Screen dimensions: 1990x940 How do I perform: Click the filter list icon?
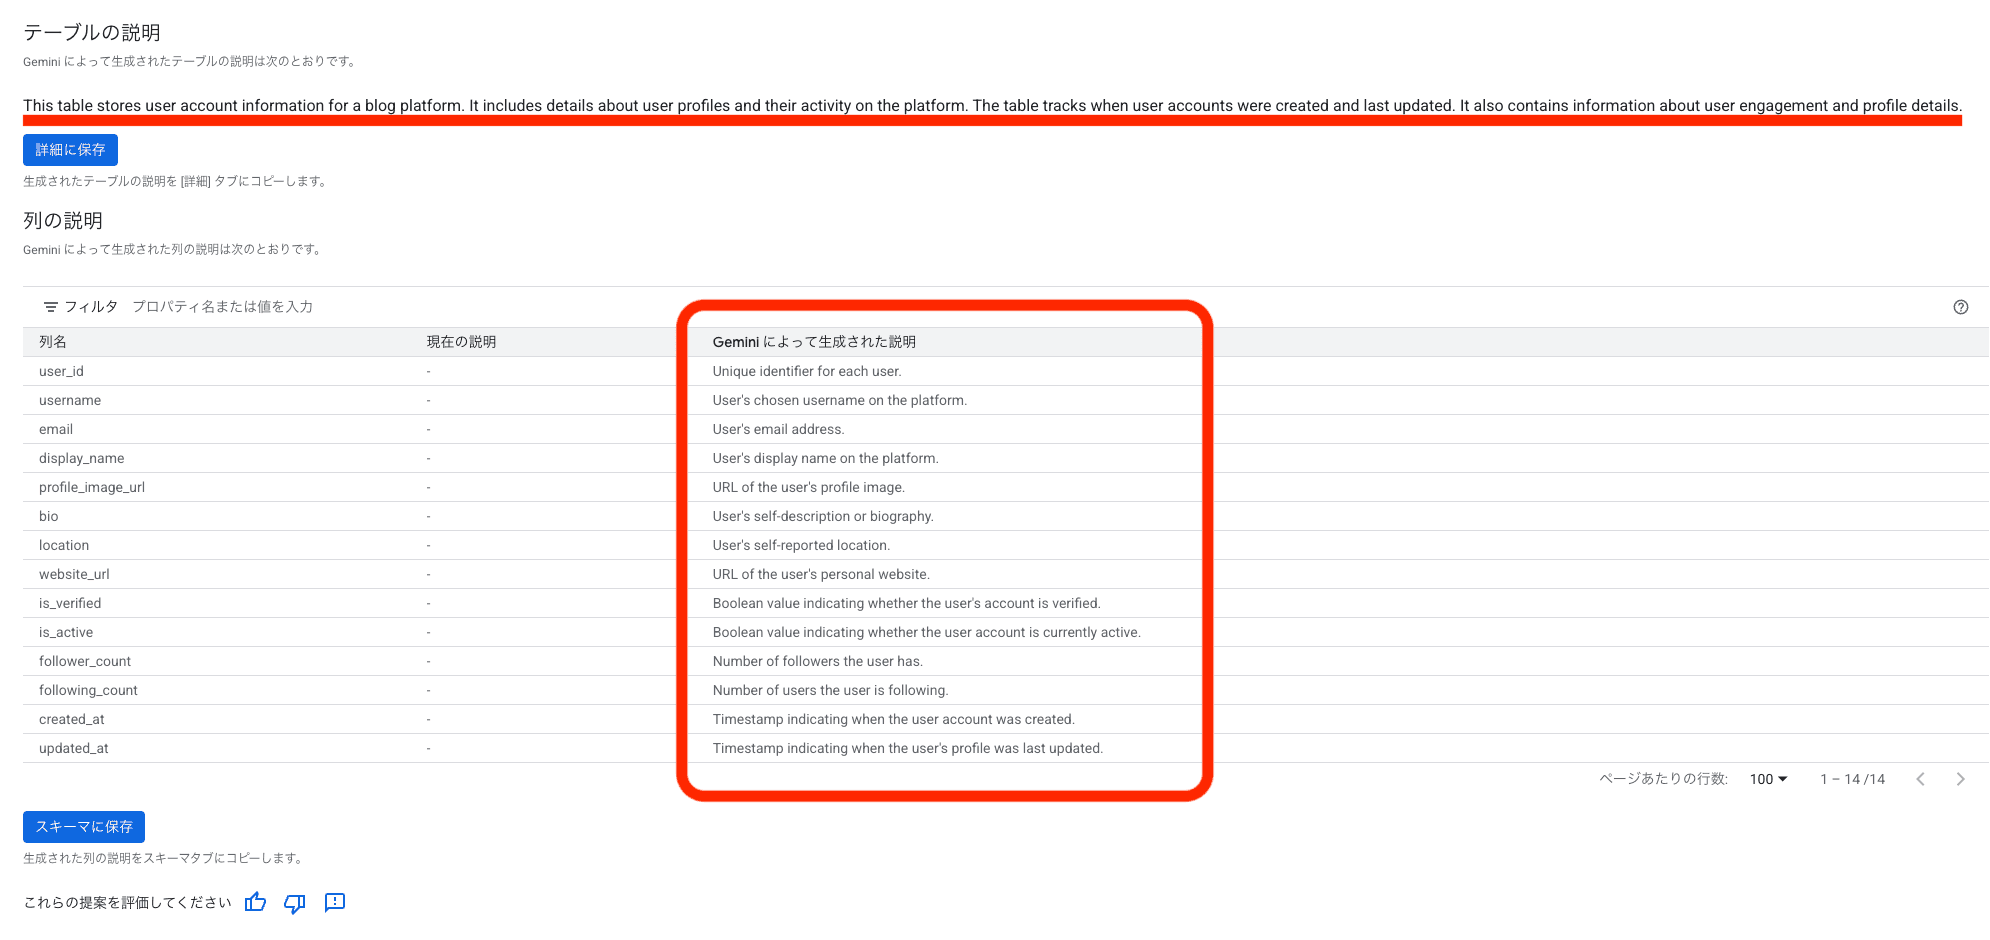point(50,307)
